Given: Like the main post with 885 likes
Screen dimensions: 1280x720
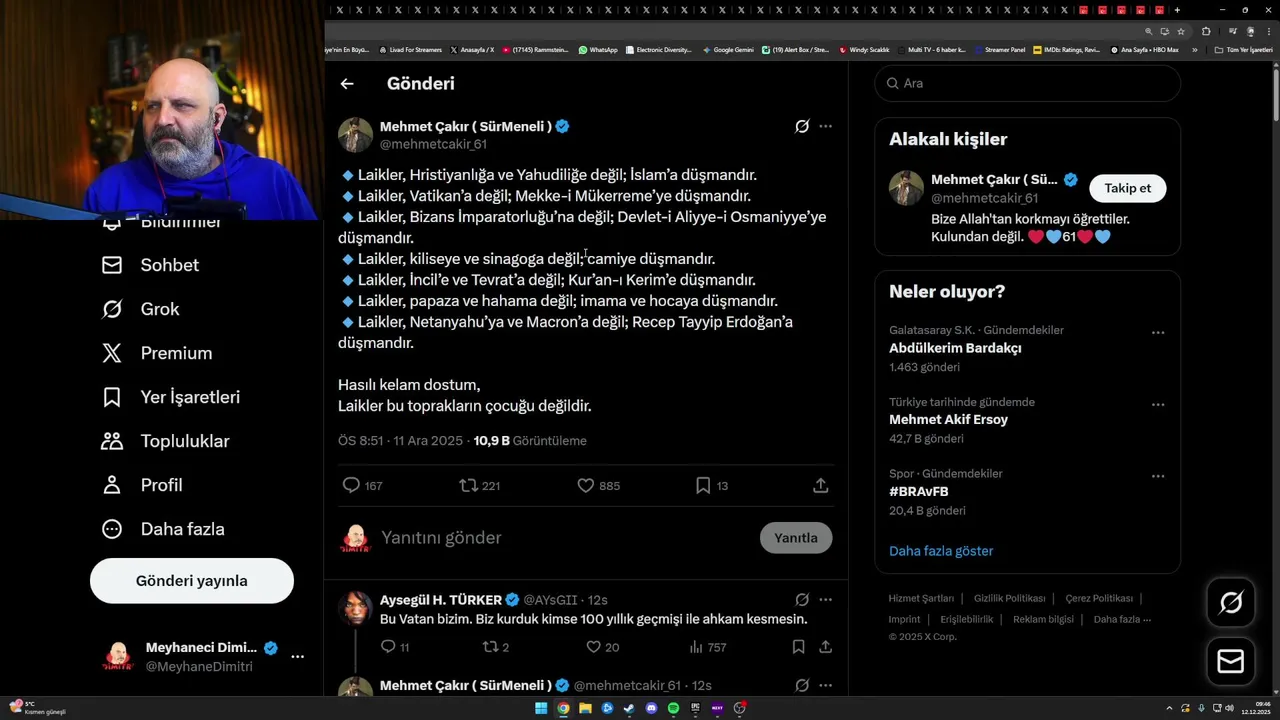Looking at the screenshot, I should coord(586,485).
